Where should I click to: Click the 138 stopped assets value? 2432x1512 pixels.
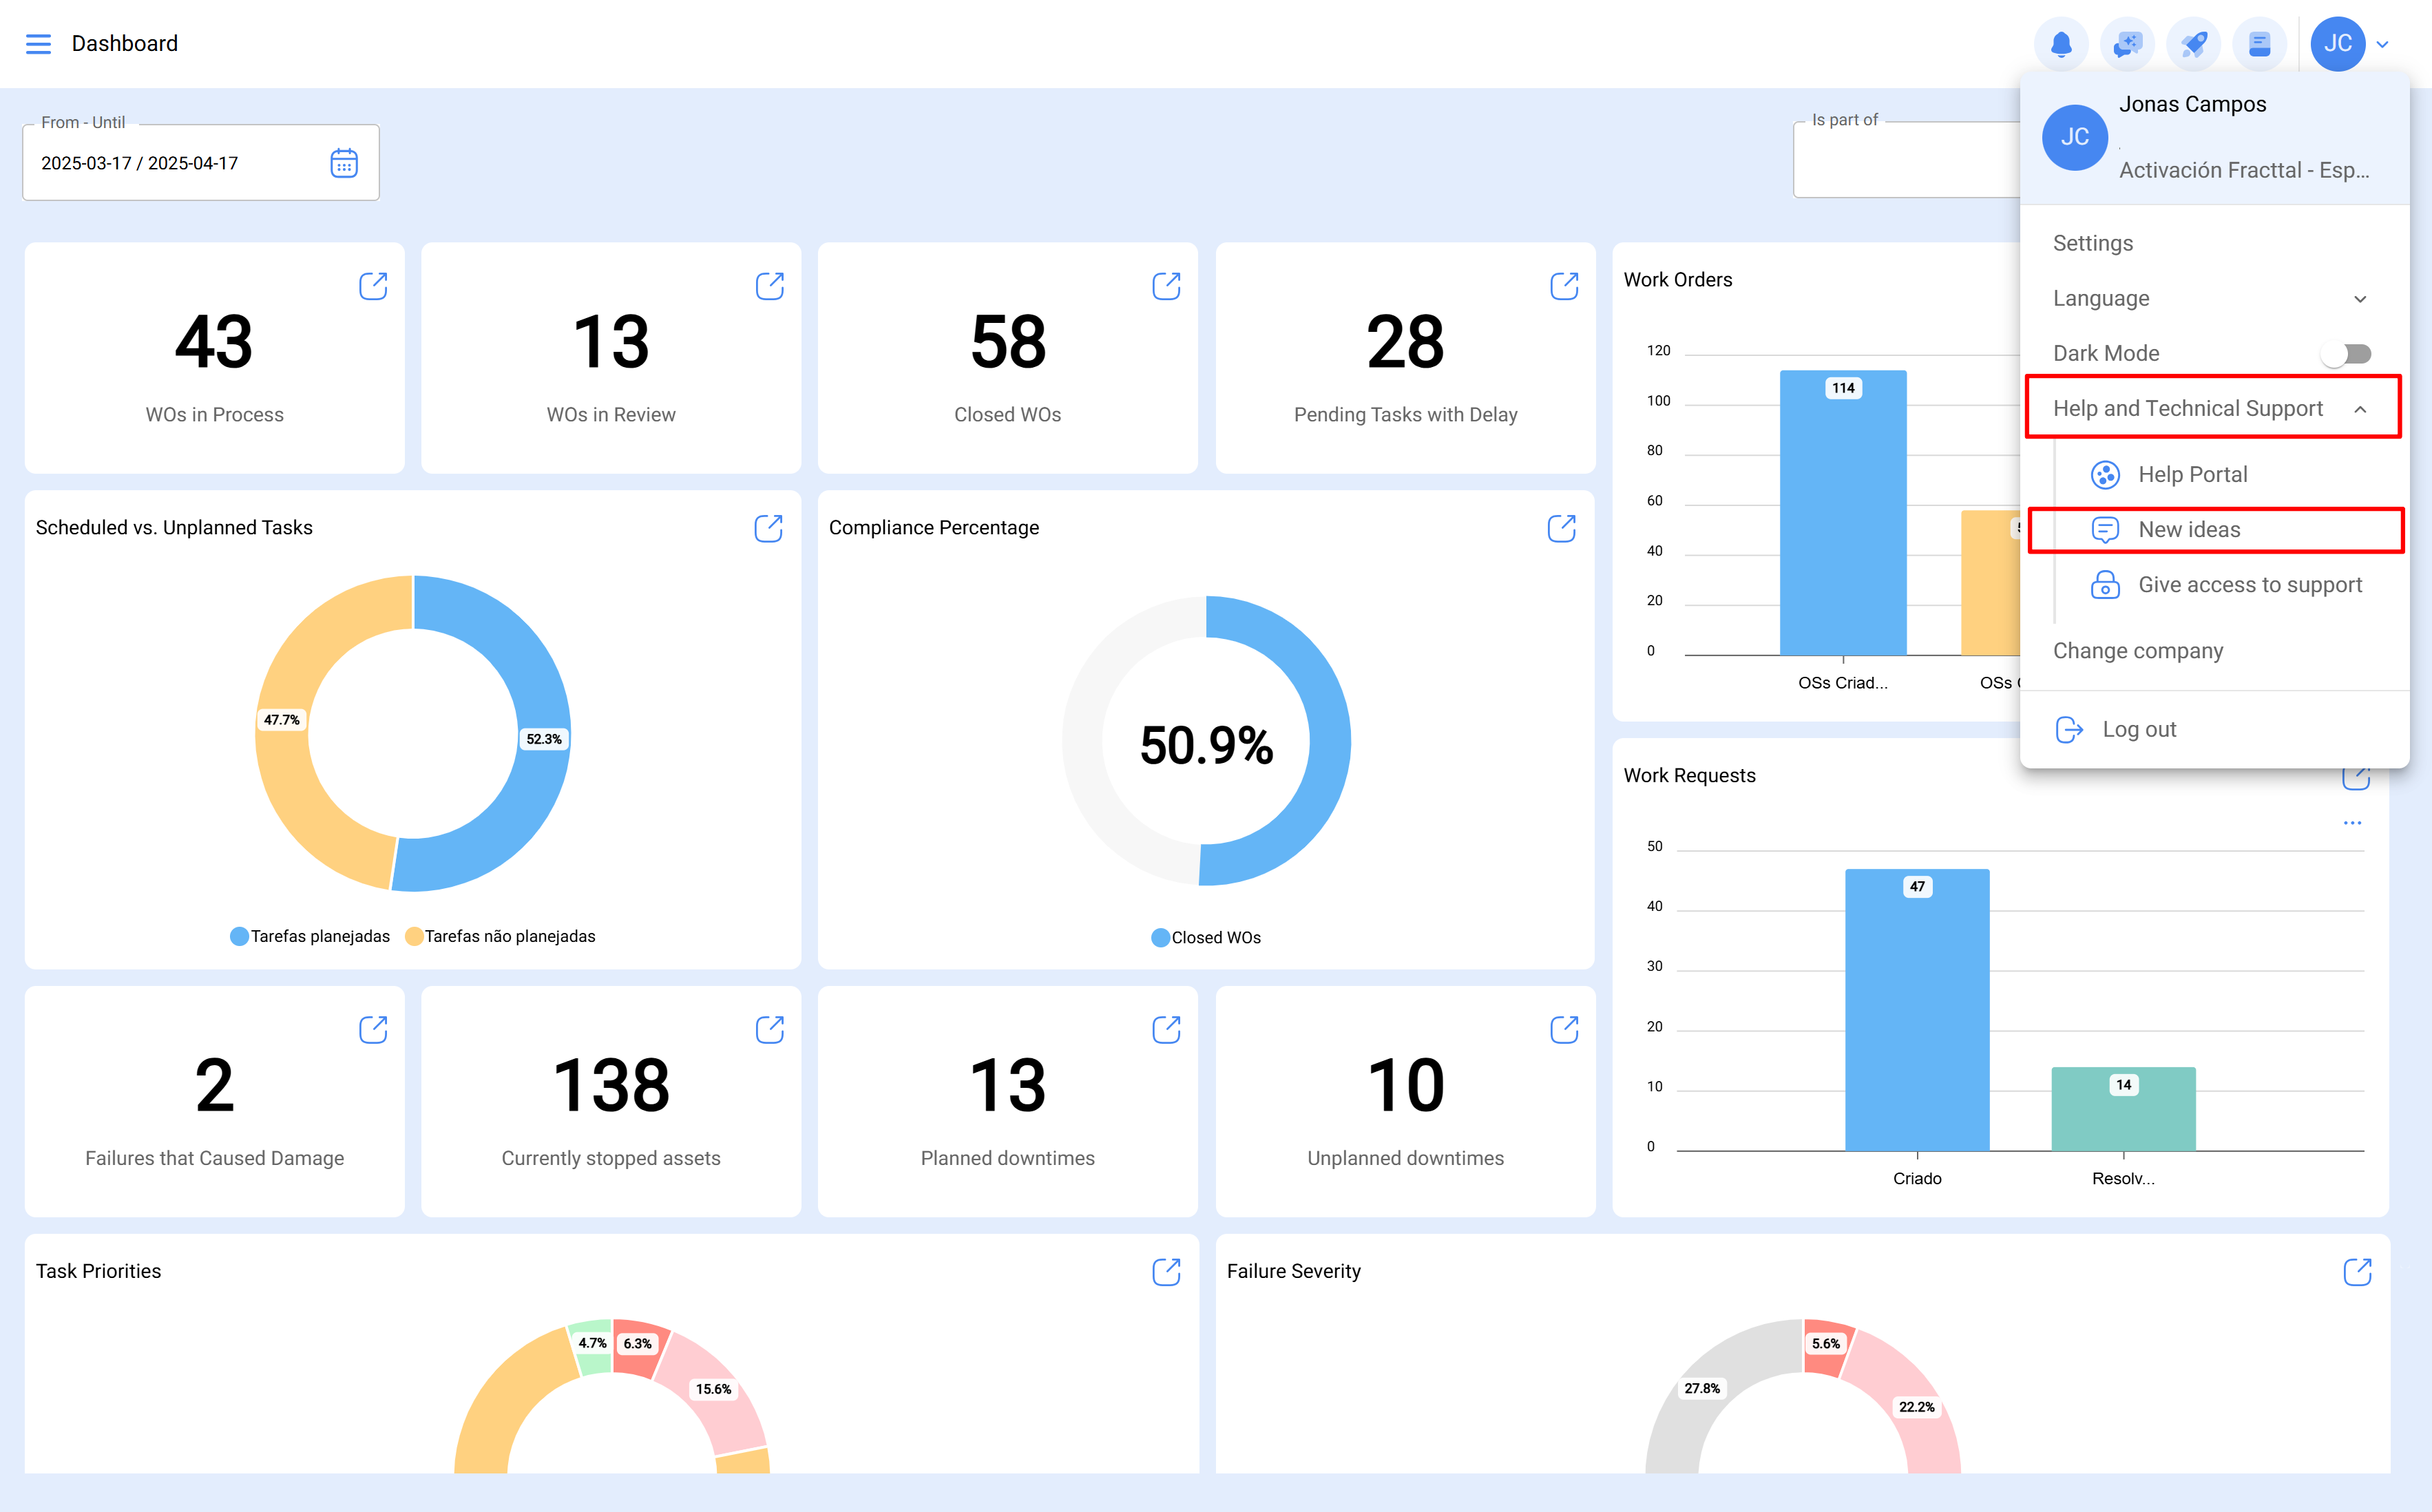(x=611, y=1085)
